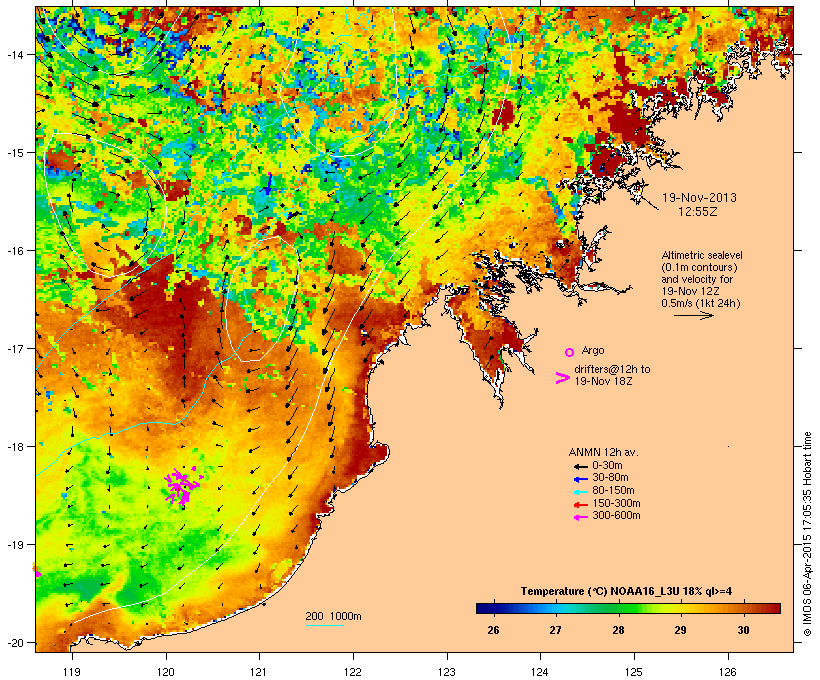Click the time label 12:55Z

698,212
